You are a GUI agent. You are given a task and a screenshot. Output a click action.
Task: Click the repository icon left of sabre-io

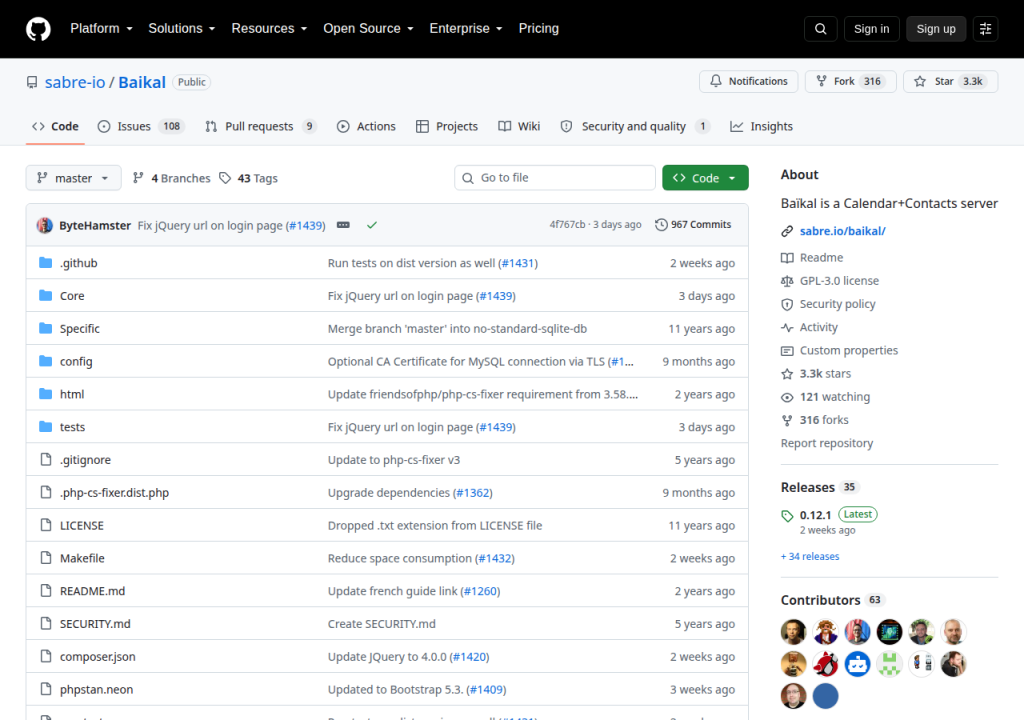pos(32,82)
